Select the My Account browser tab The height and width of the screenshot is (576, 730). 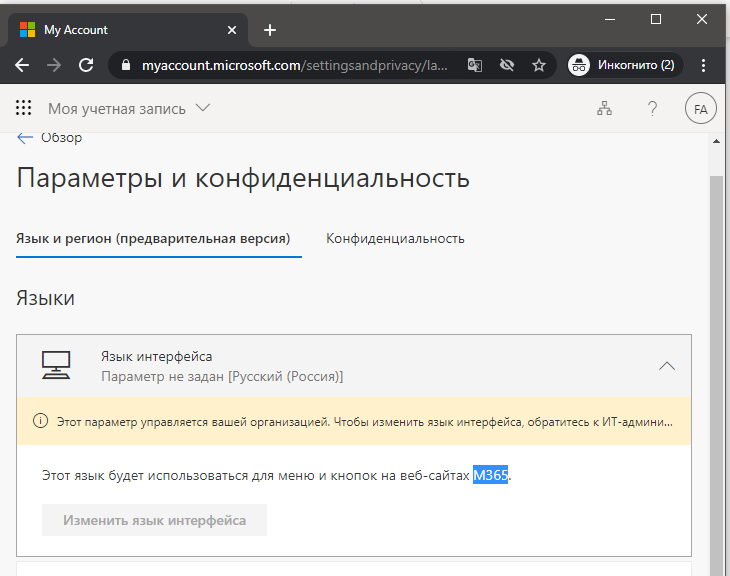pos(128,30)
